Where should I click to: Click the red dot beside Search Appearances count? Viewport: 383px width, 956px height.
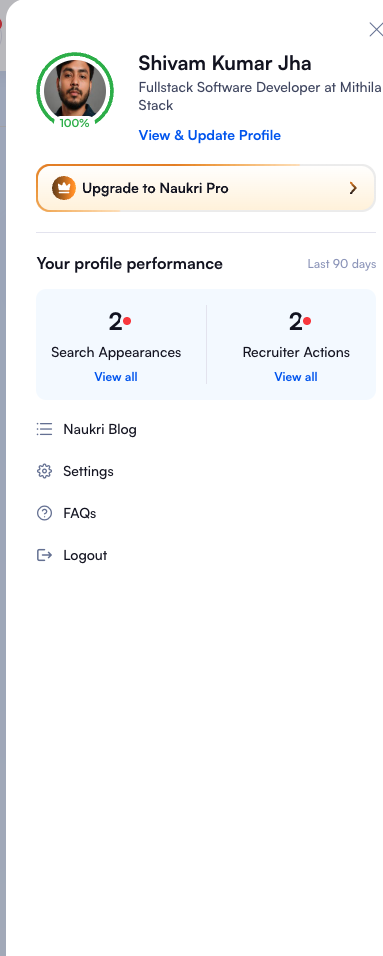[127, 321]
